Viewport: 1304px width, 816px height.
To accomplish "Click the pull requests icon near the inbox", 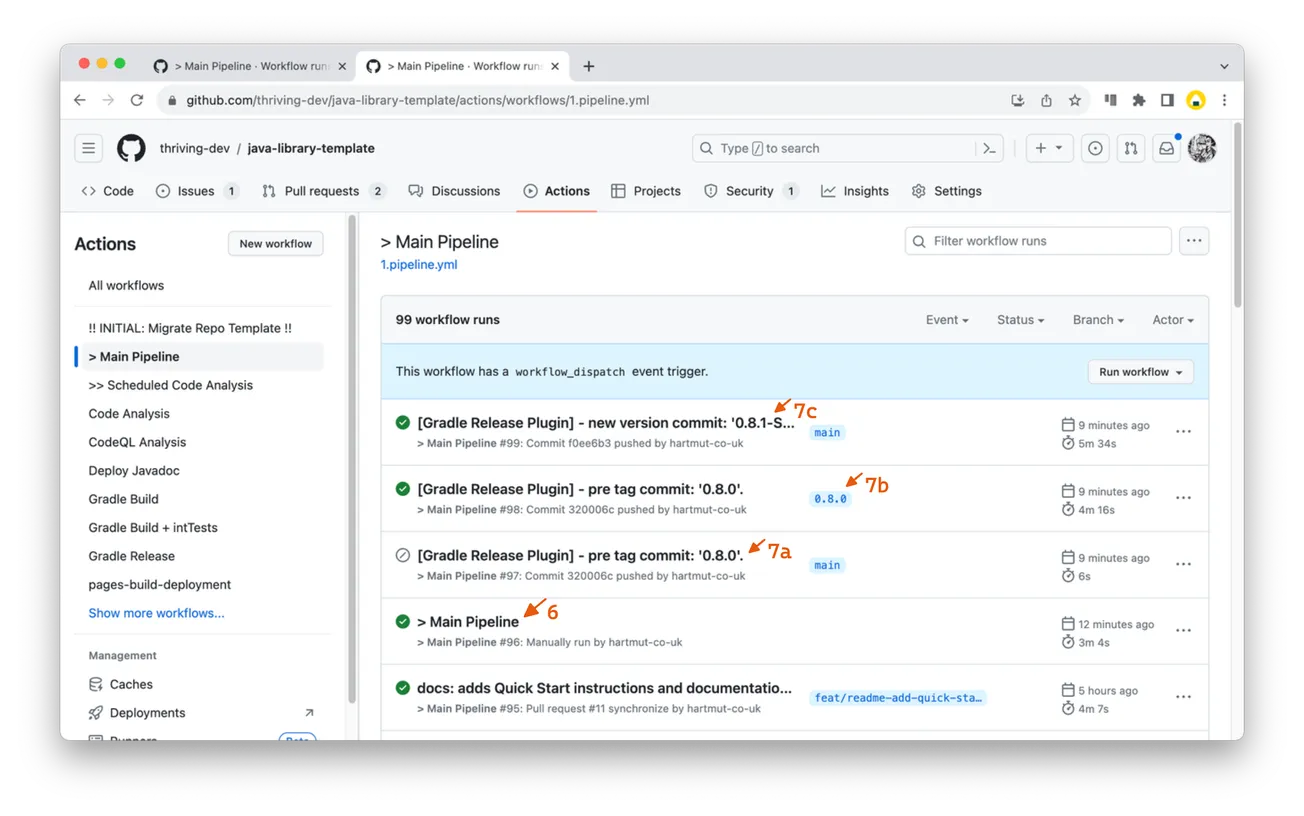I will [1131, 147].
